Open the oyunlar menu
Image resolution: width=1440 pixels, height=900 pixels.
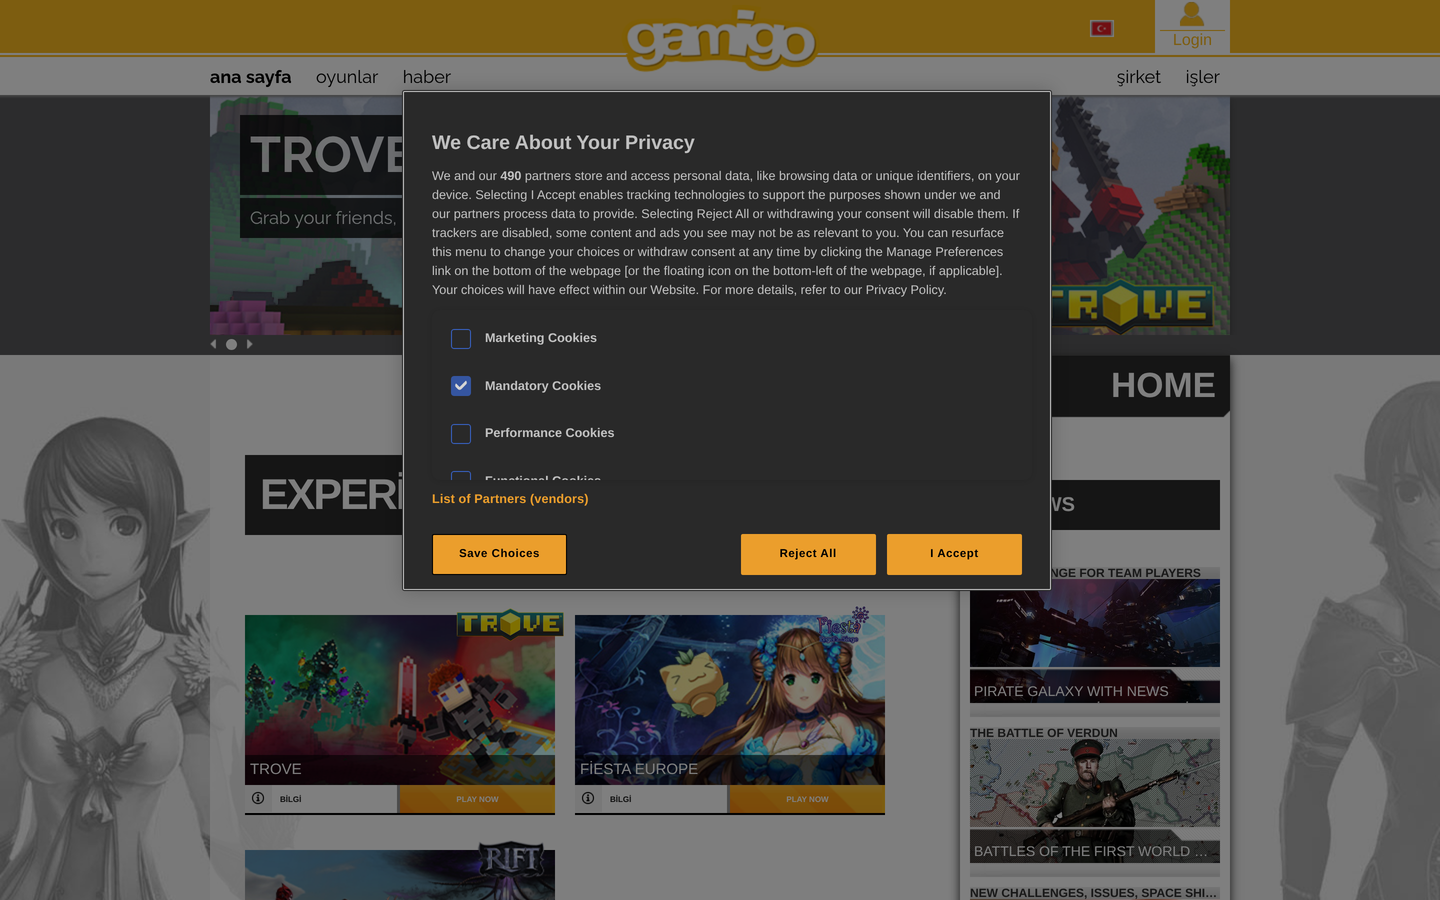[347, 77]
